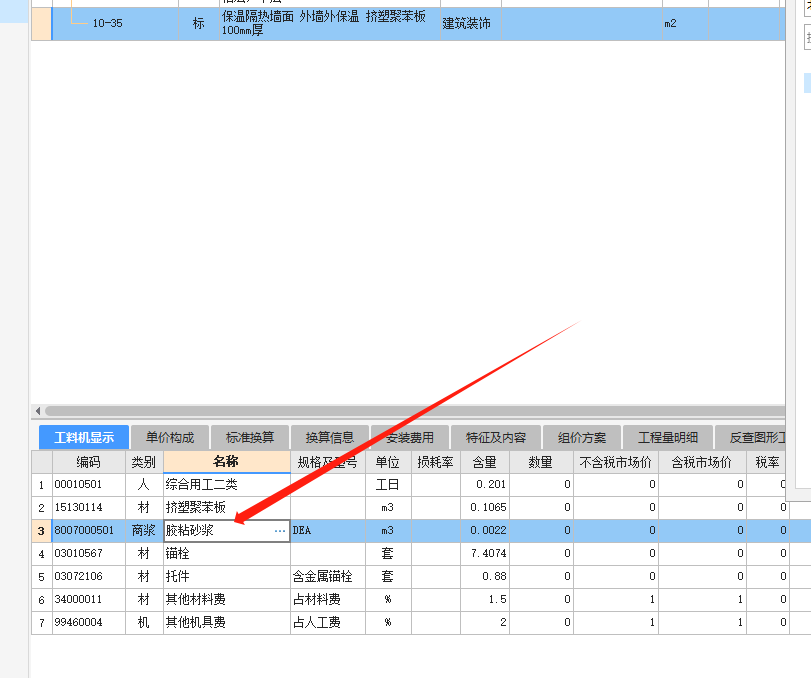Open the 标准换算 tab
This screenshot has height=678, width=811.
click(250, 438)
